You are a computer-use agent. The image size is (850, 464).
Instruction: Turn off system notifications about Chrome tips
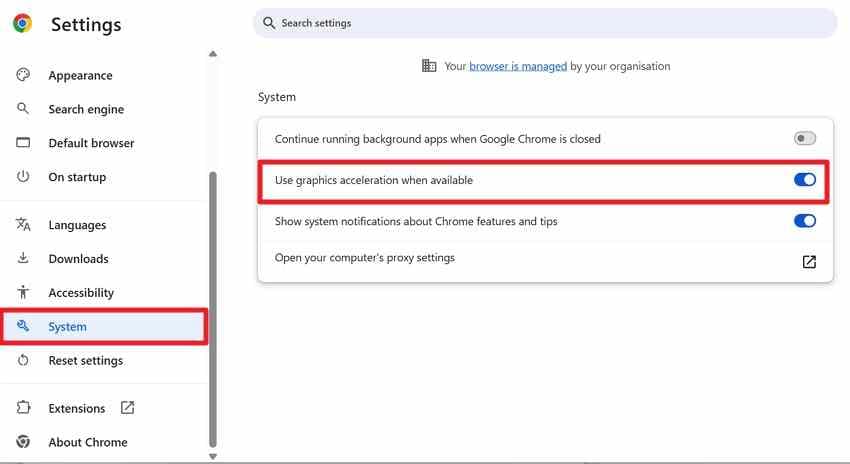pyautogui.click(x=804, y=221)
